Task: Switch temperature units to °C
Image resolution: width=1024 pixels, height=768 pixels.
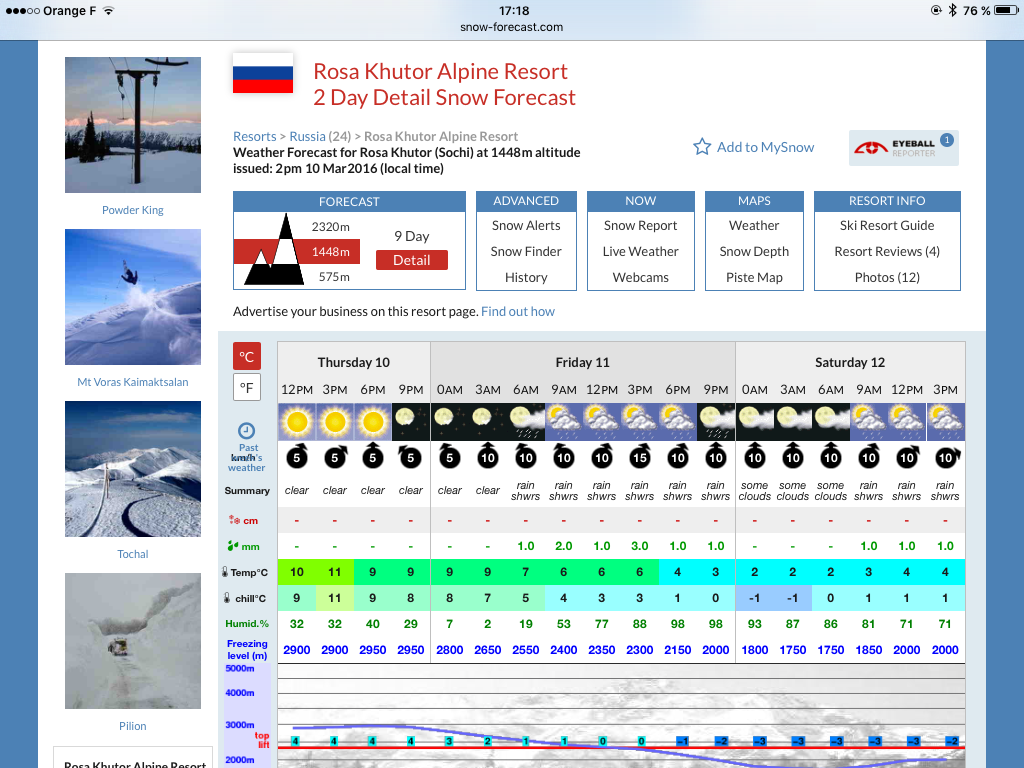Action: coord(247,357)
